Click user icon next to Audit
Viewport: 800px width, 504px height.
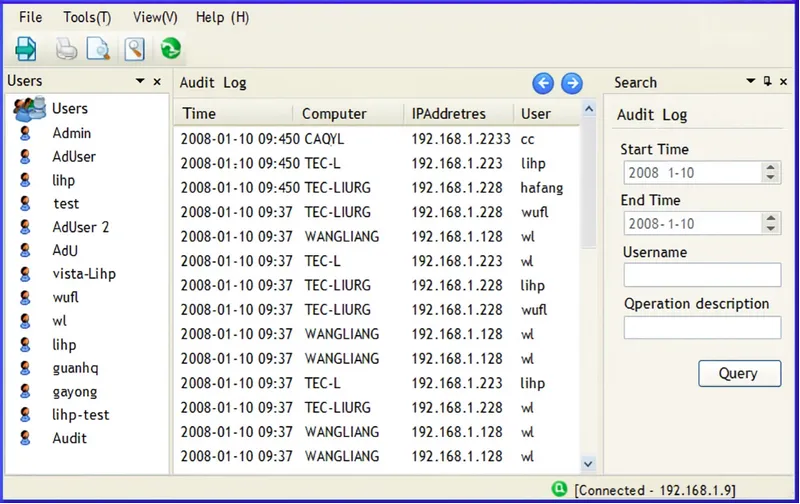24,438
